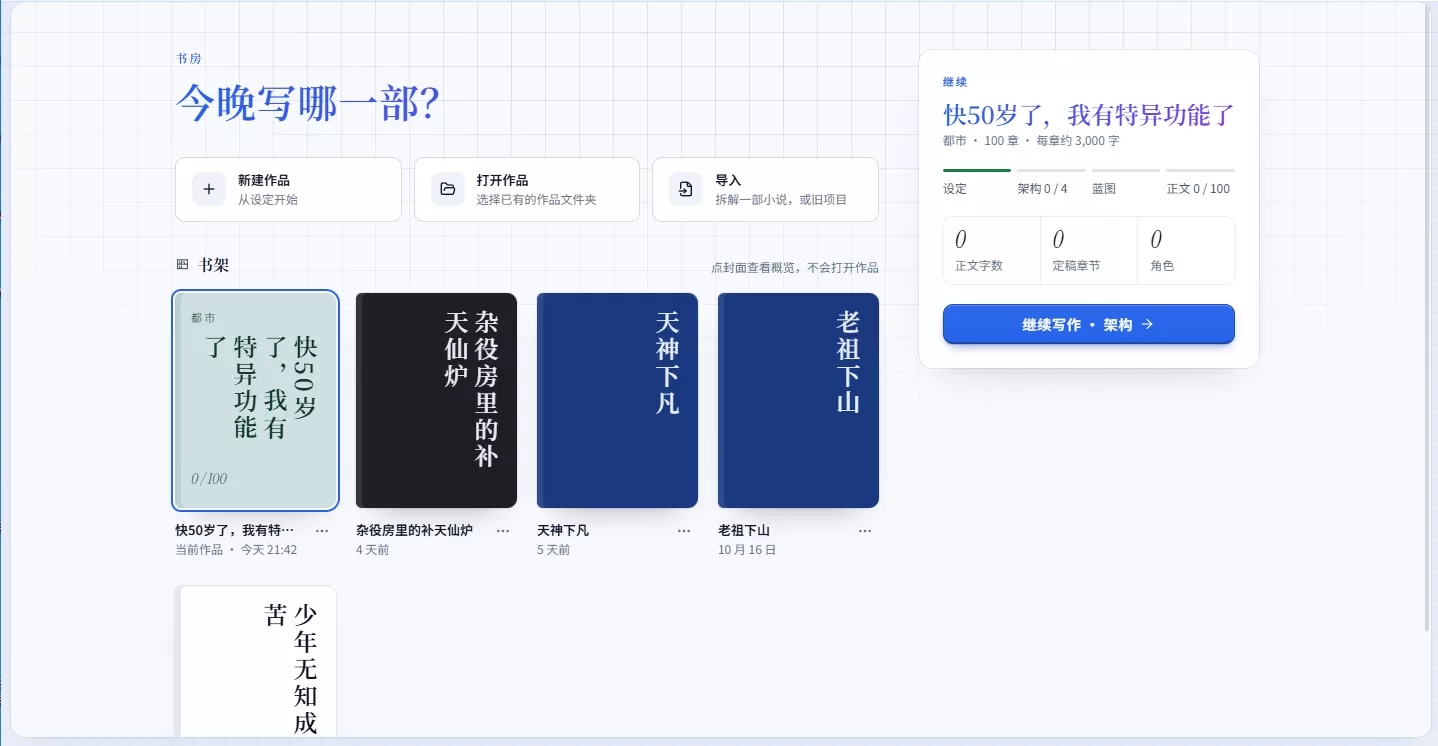
Task: Click the folder icon for 打开作品
Action: click(x=448, y=189)
